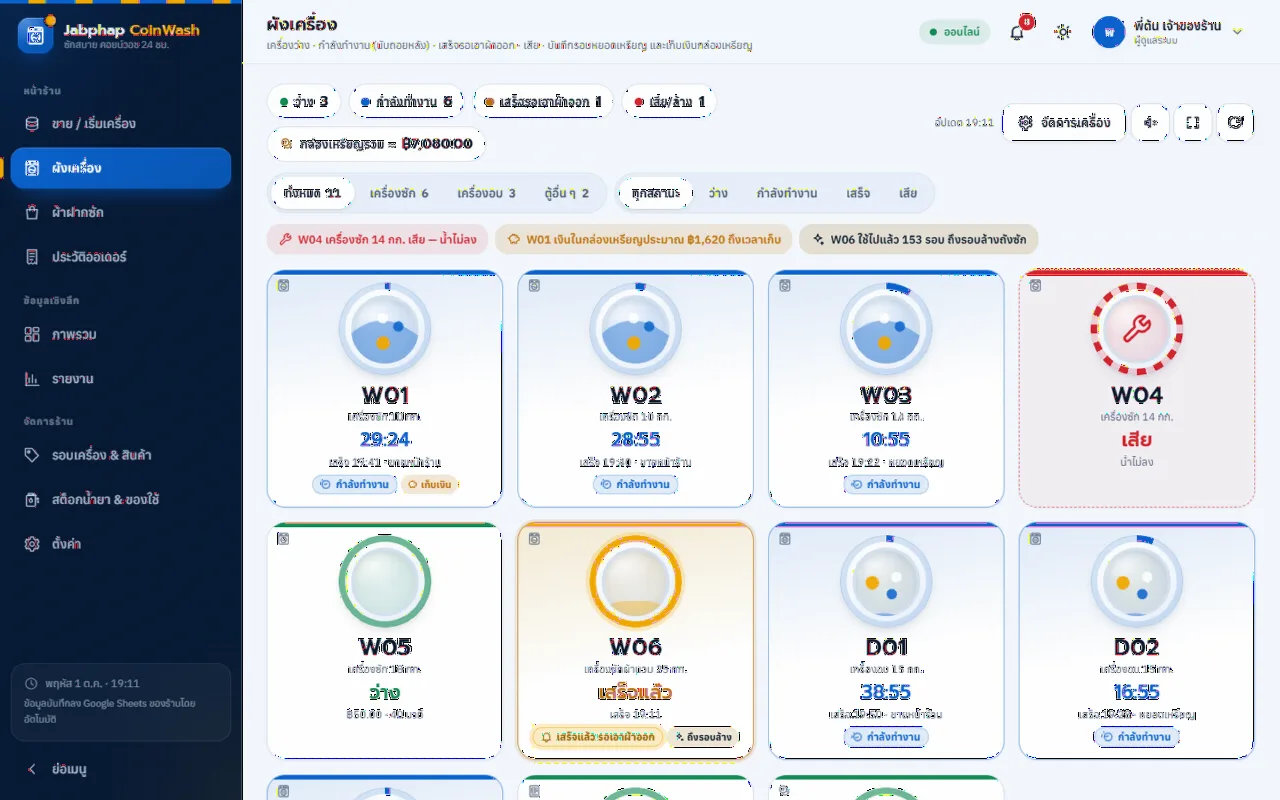Filter by ว่าง 3 status chip
Screen dimensions: 1280x800
click(x=304, y=102)
